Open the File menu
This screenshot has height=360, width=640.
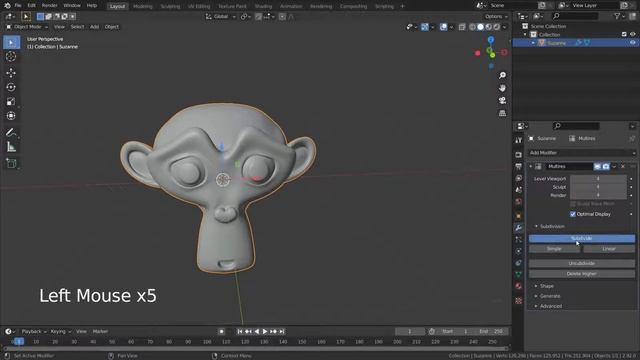click(18, 6)
